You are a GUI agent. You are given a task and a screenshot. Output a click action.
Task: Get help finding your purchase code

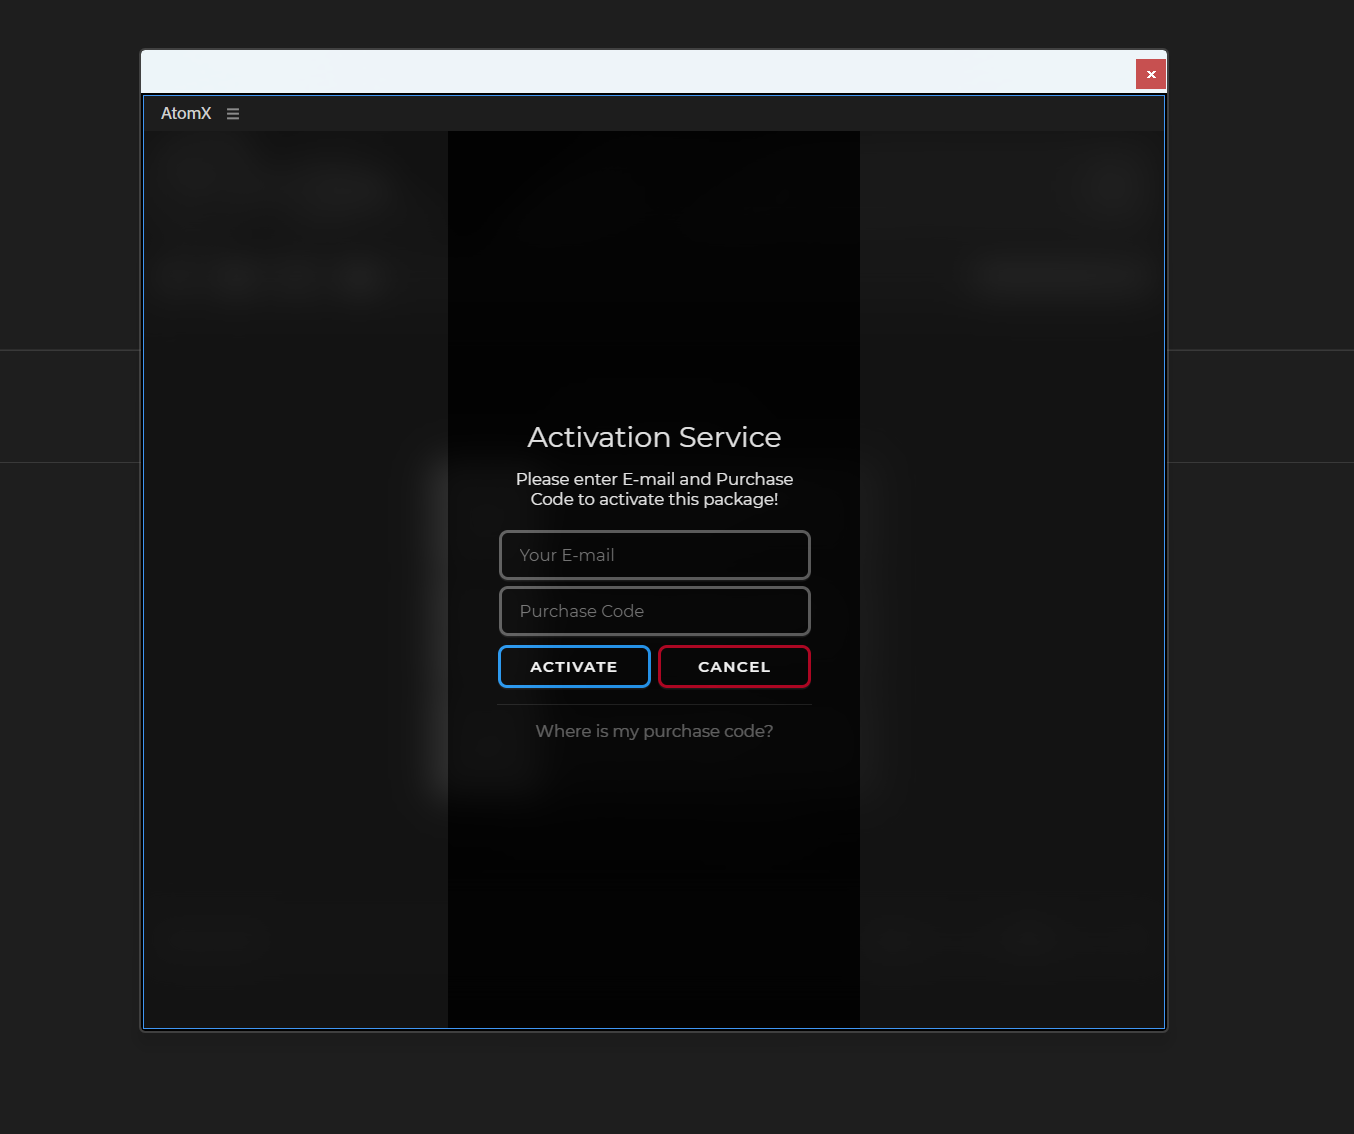[654, 731]
